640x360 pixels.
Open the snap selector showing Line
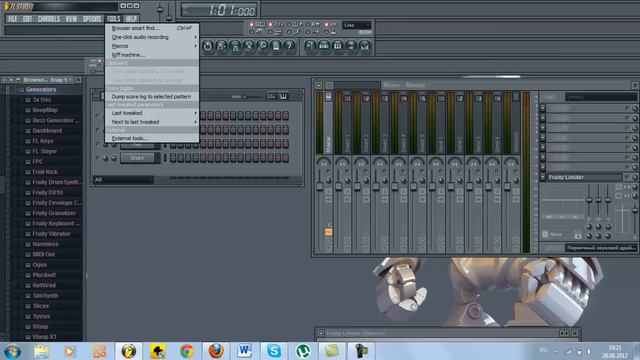tap(357, 25)
